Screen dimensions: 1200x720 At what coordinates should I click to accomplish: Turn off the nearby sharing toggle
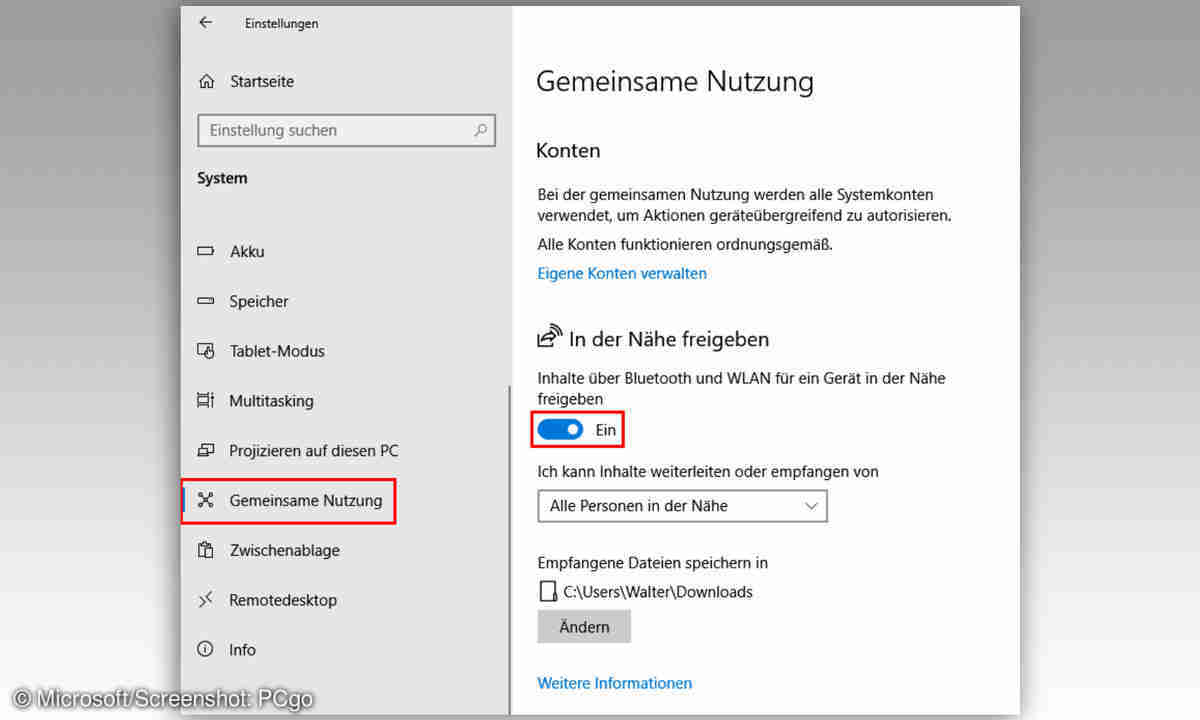tap(560, 430)
